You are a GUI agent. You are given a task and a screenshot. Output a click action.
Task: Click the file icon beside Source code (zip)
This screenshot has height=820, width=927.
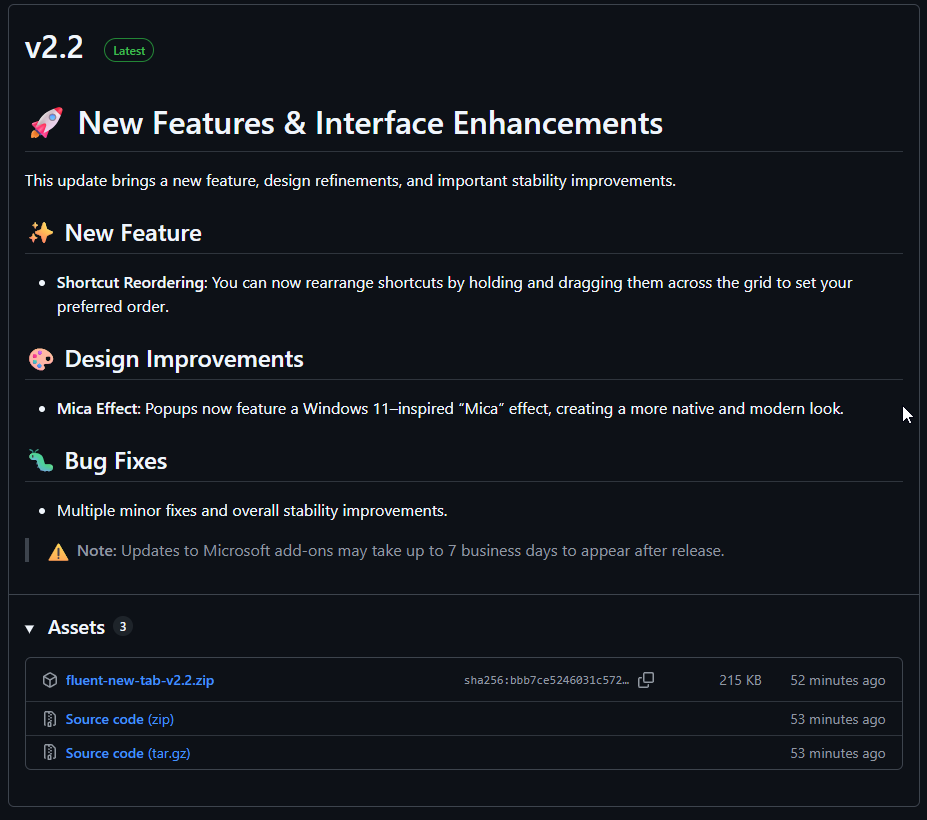(50, 719)
